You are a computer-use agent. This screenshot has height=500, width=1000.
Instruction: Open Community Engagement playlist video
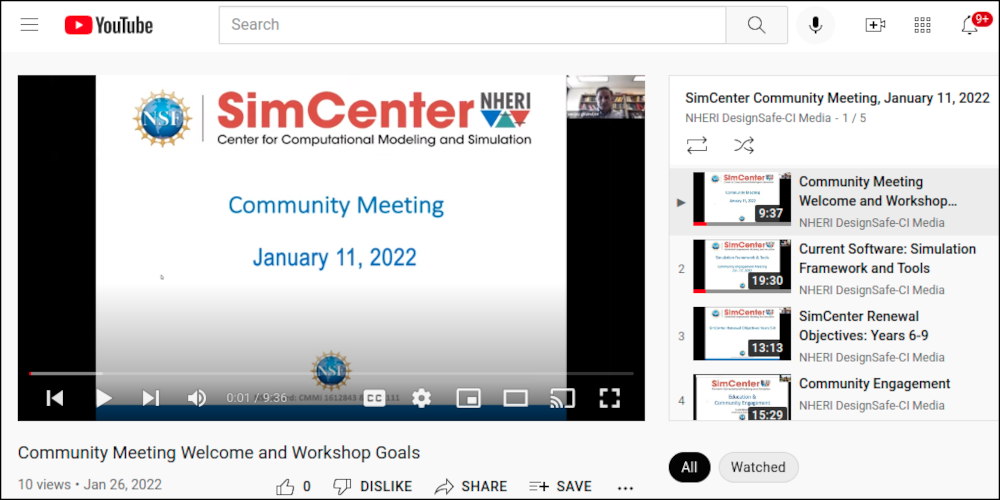pyautogui.click(x=834, y=396)
